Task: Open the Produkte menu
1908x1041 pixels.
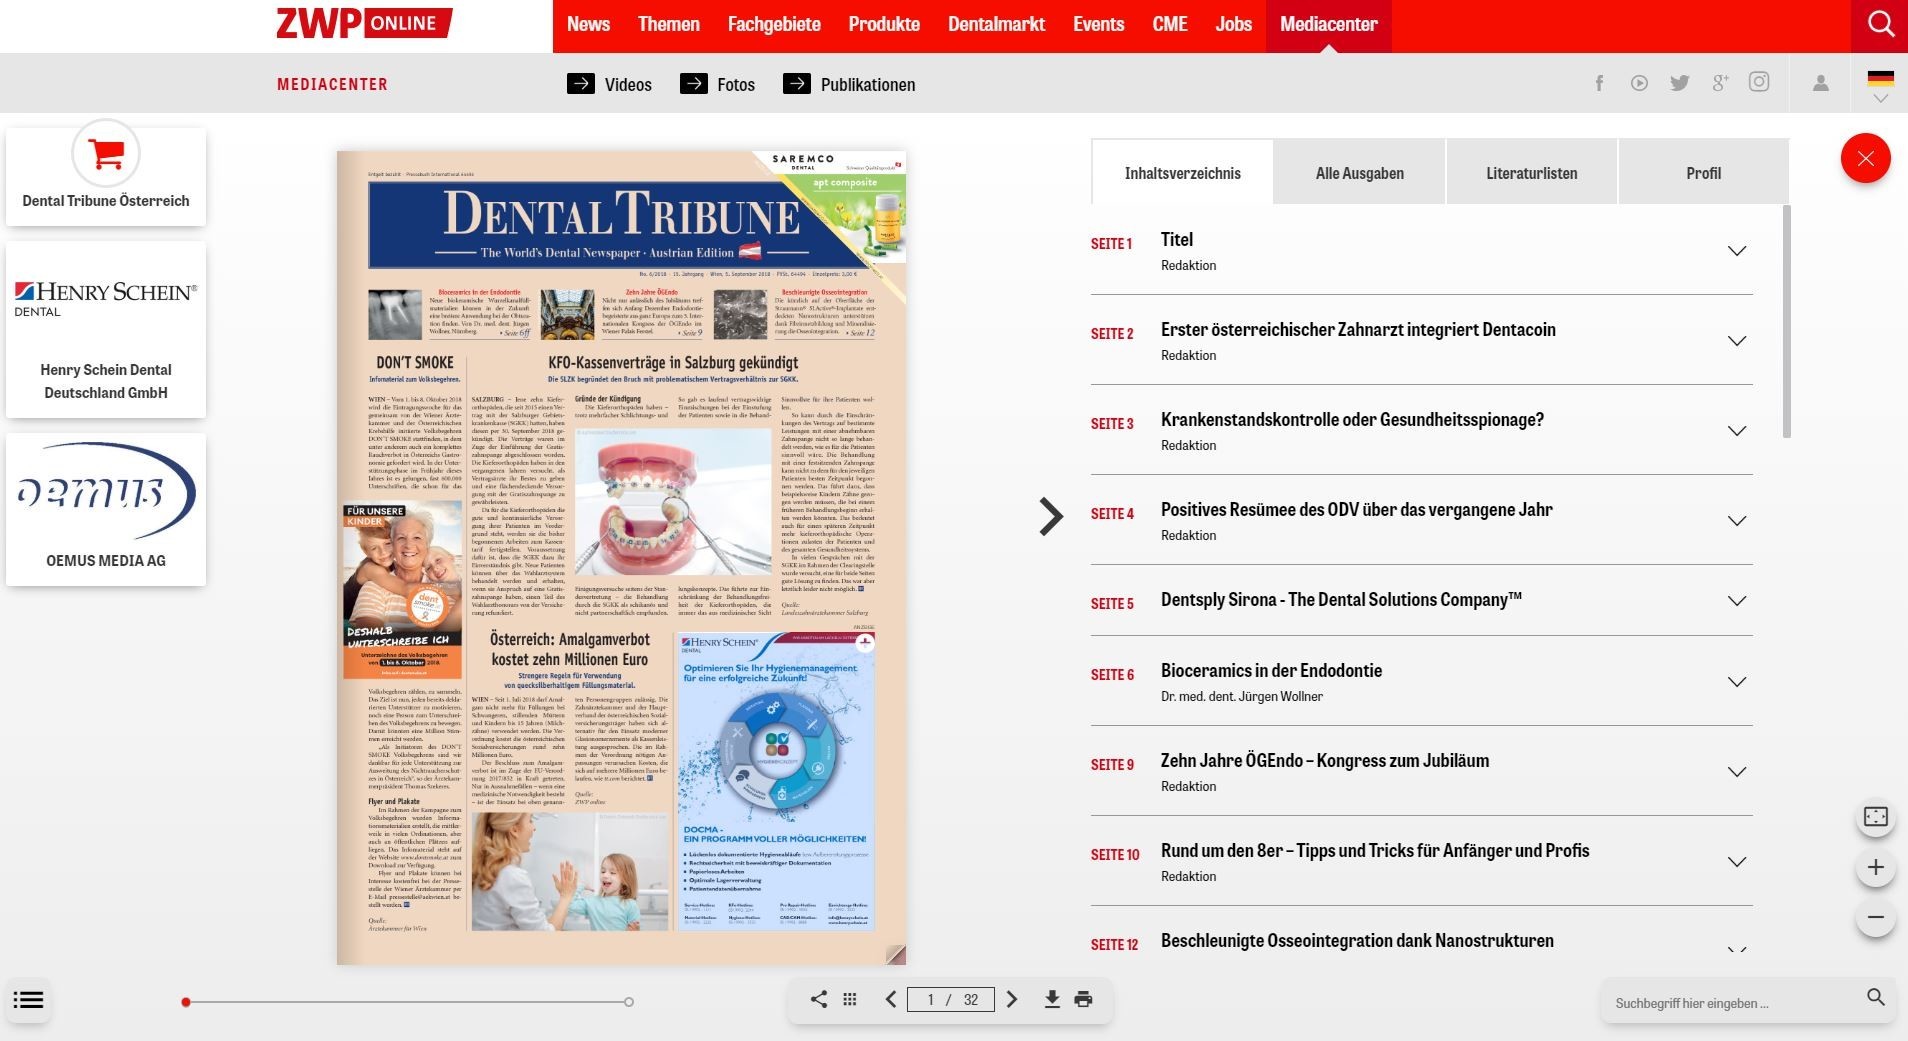Action: pos(884,24)
